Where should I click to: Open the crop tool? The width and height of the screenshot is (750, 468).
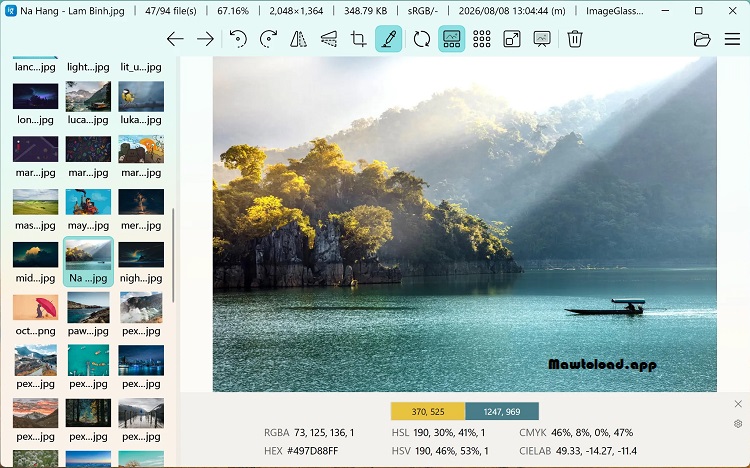coord(358,39)
